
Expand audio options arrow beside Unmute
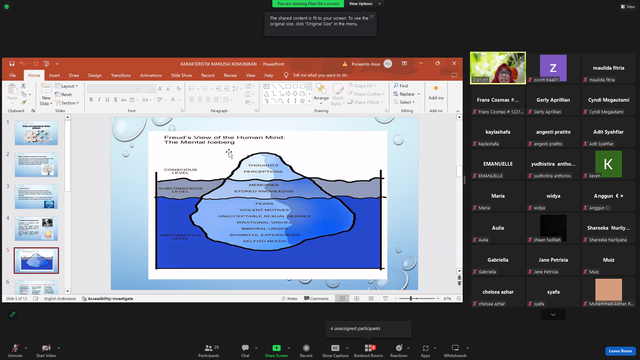(26, 348)
